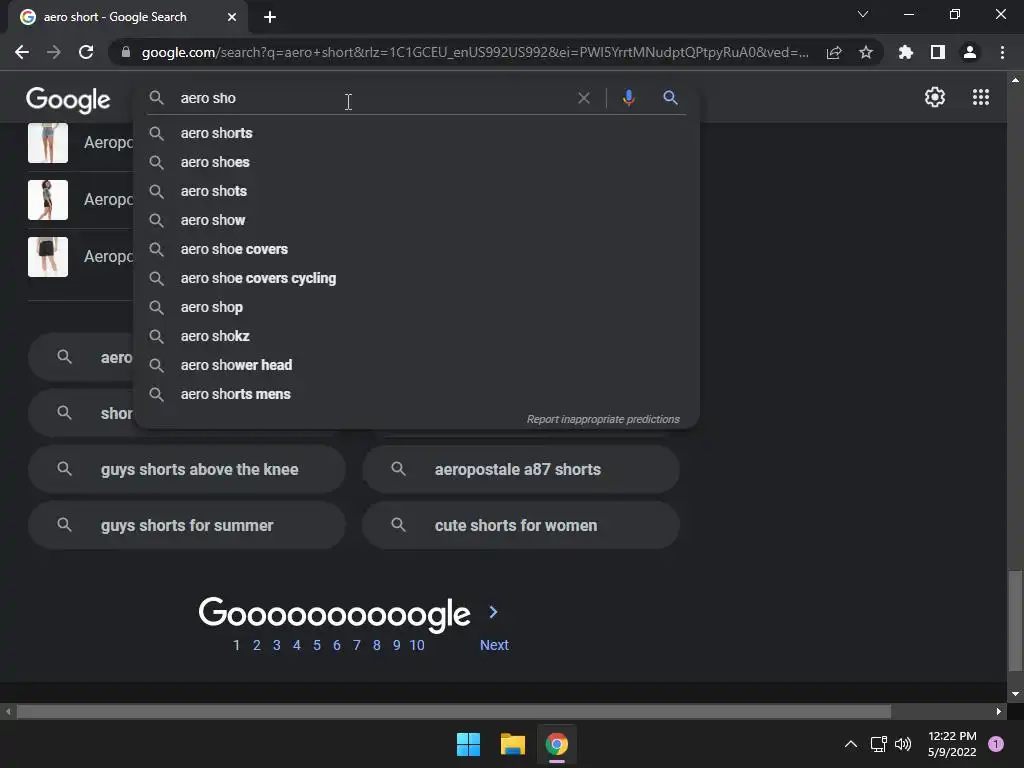
Task: Click the browser forward arrow
Action: point(54,52)
